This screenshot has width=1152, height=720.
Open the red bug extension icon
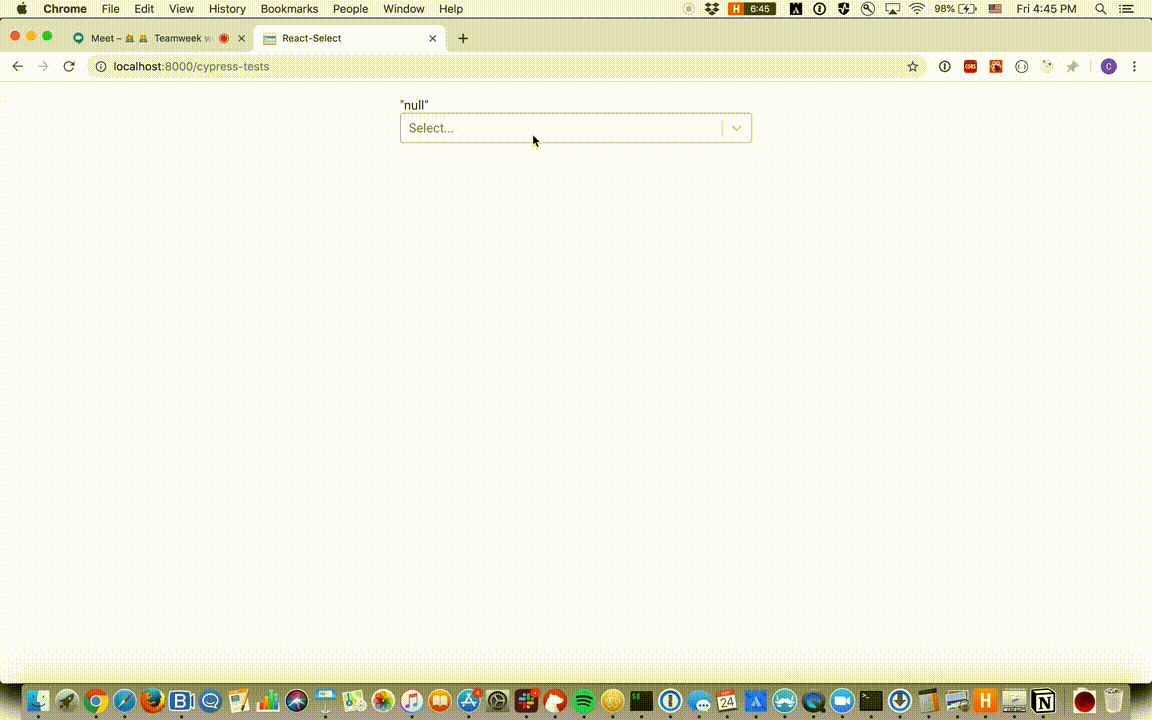point(996,66)
